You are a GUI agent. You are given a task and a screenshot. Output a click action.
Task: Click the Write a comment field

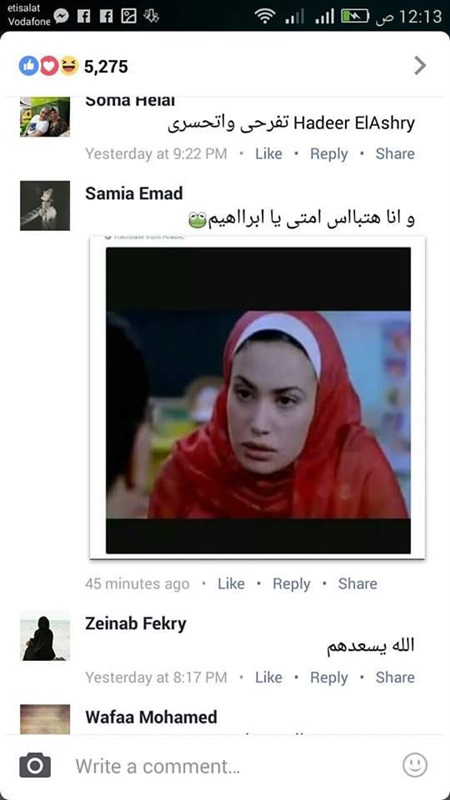[x=225, y=766]
